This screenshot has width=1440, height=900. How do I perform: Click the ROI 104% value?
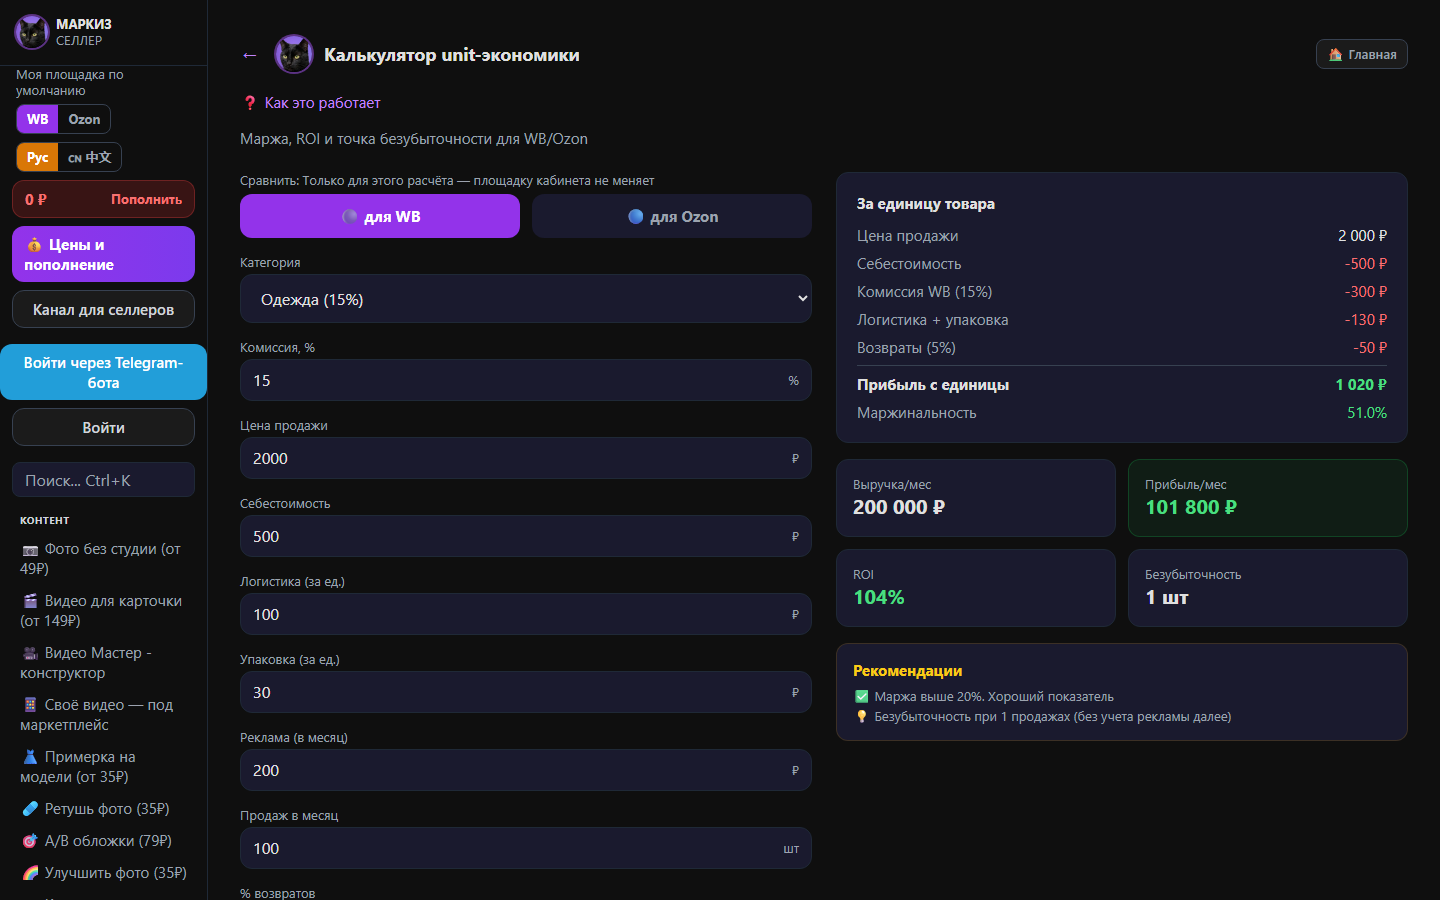(x=878, y=597)
